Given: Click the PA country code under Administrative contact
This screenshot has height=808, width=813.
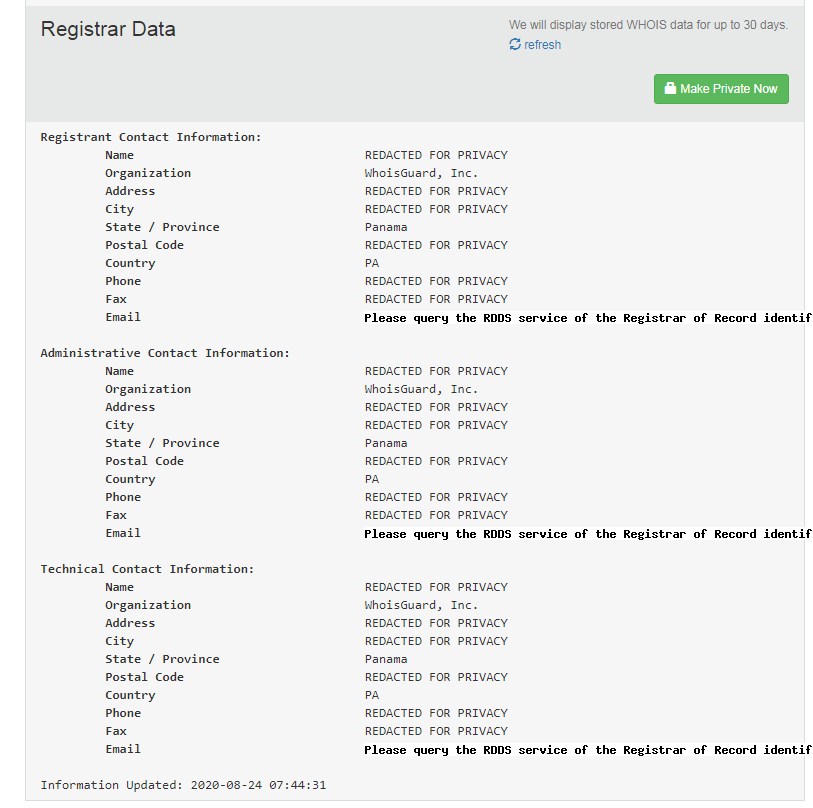Looking at the screenshot, I should (x=372, y=479).
